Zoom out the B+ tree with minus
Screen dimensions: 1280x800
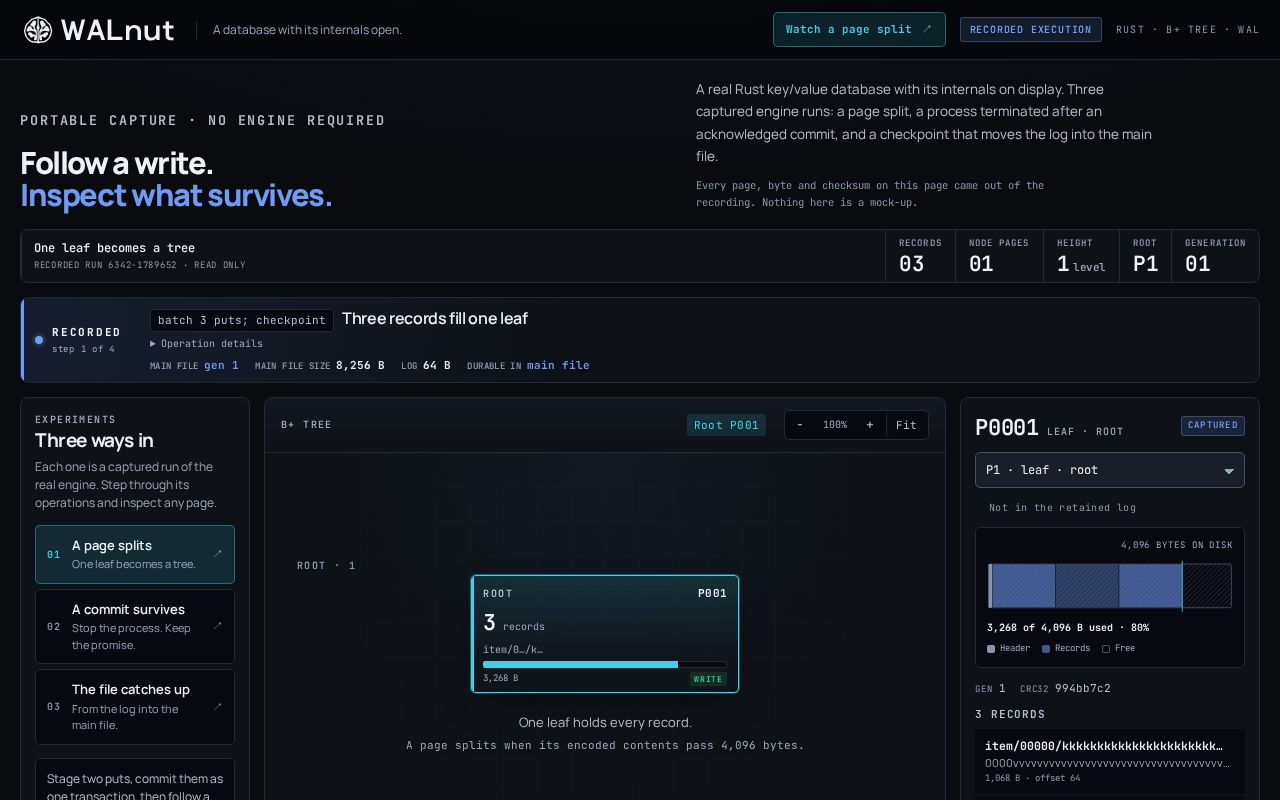click(800, 425)
